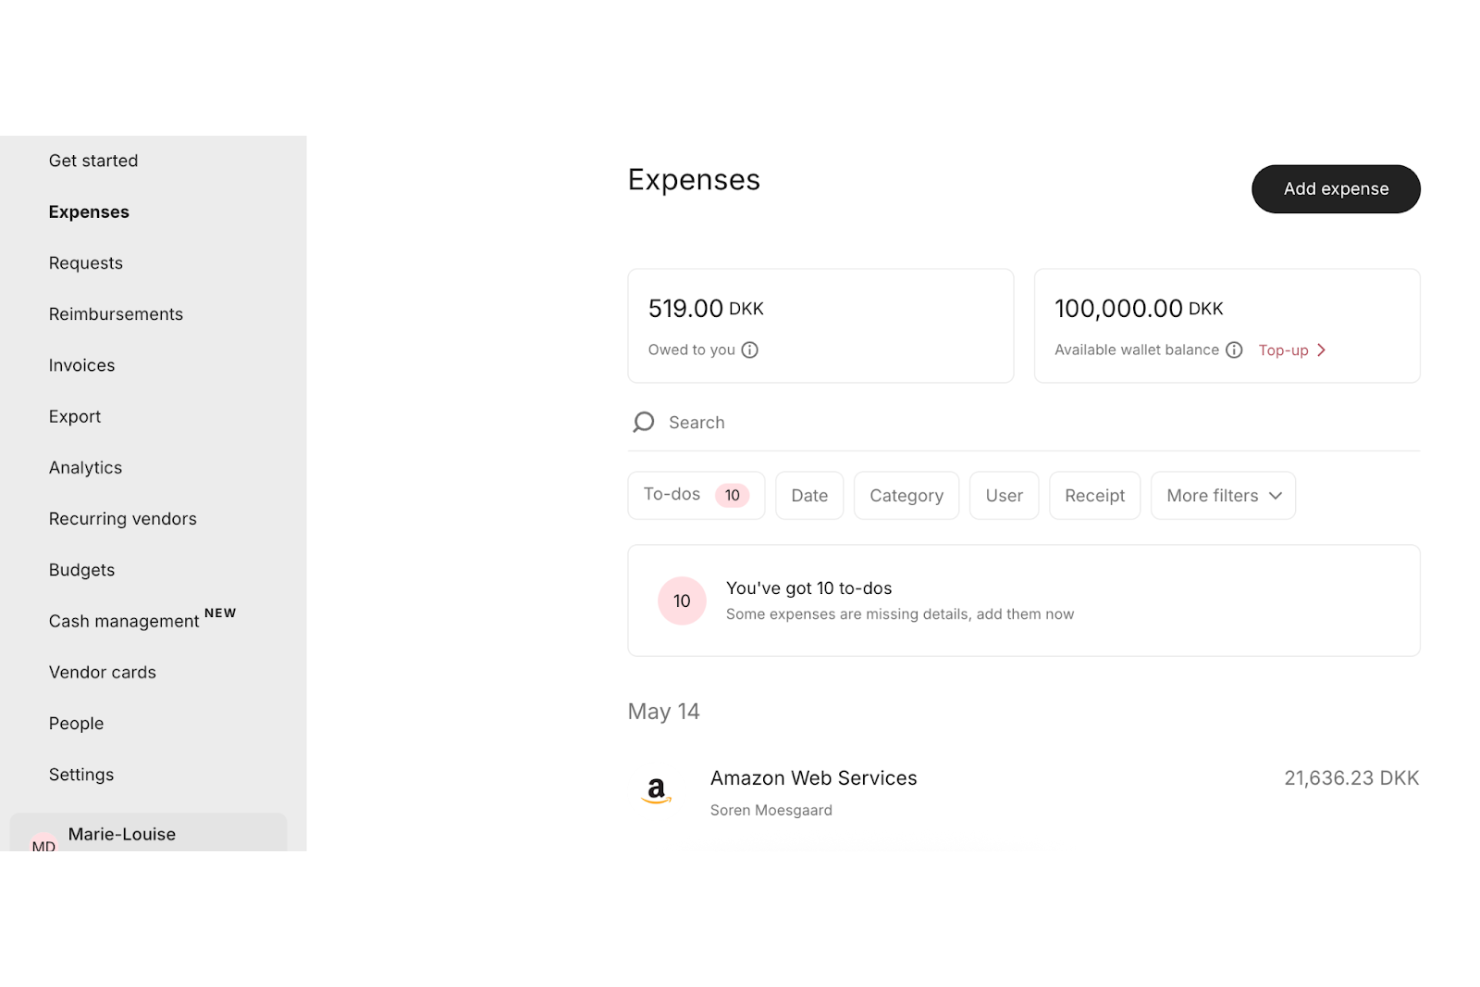This screenshot has height=987, width=1480.
Task: Open the Analytics page from sidebar
Action: click(x=85, y=467)
